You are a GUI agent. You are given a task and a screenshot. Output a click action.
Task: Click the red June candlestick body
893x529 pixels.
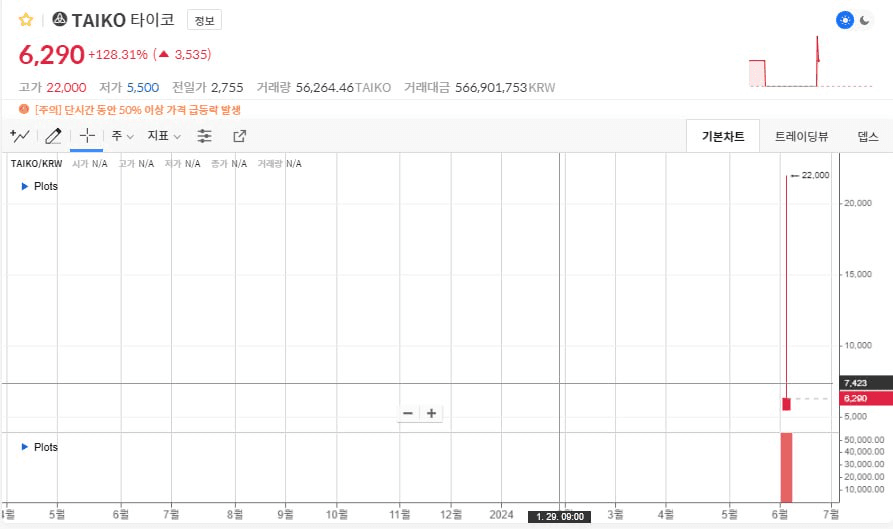[787, 404]
